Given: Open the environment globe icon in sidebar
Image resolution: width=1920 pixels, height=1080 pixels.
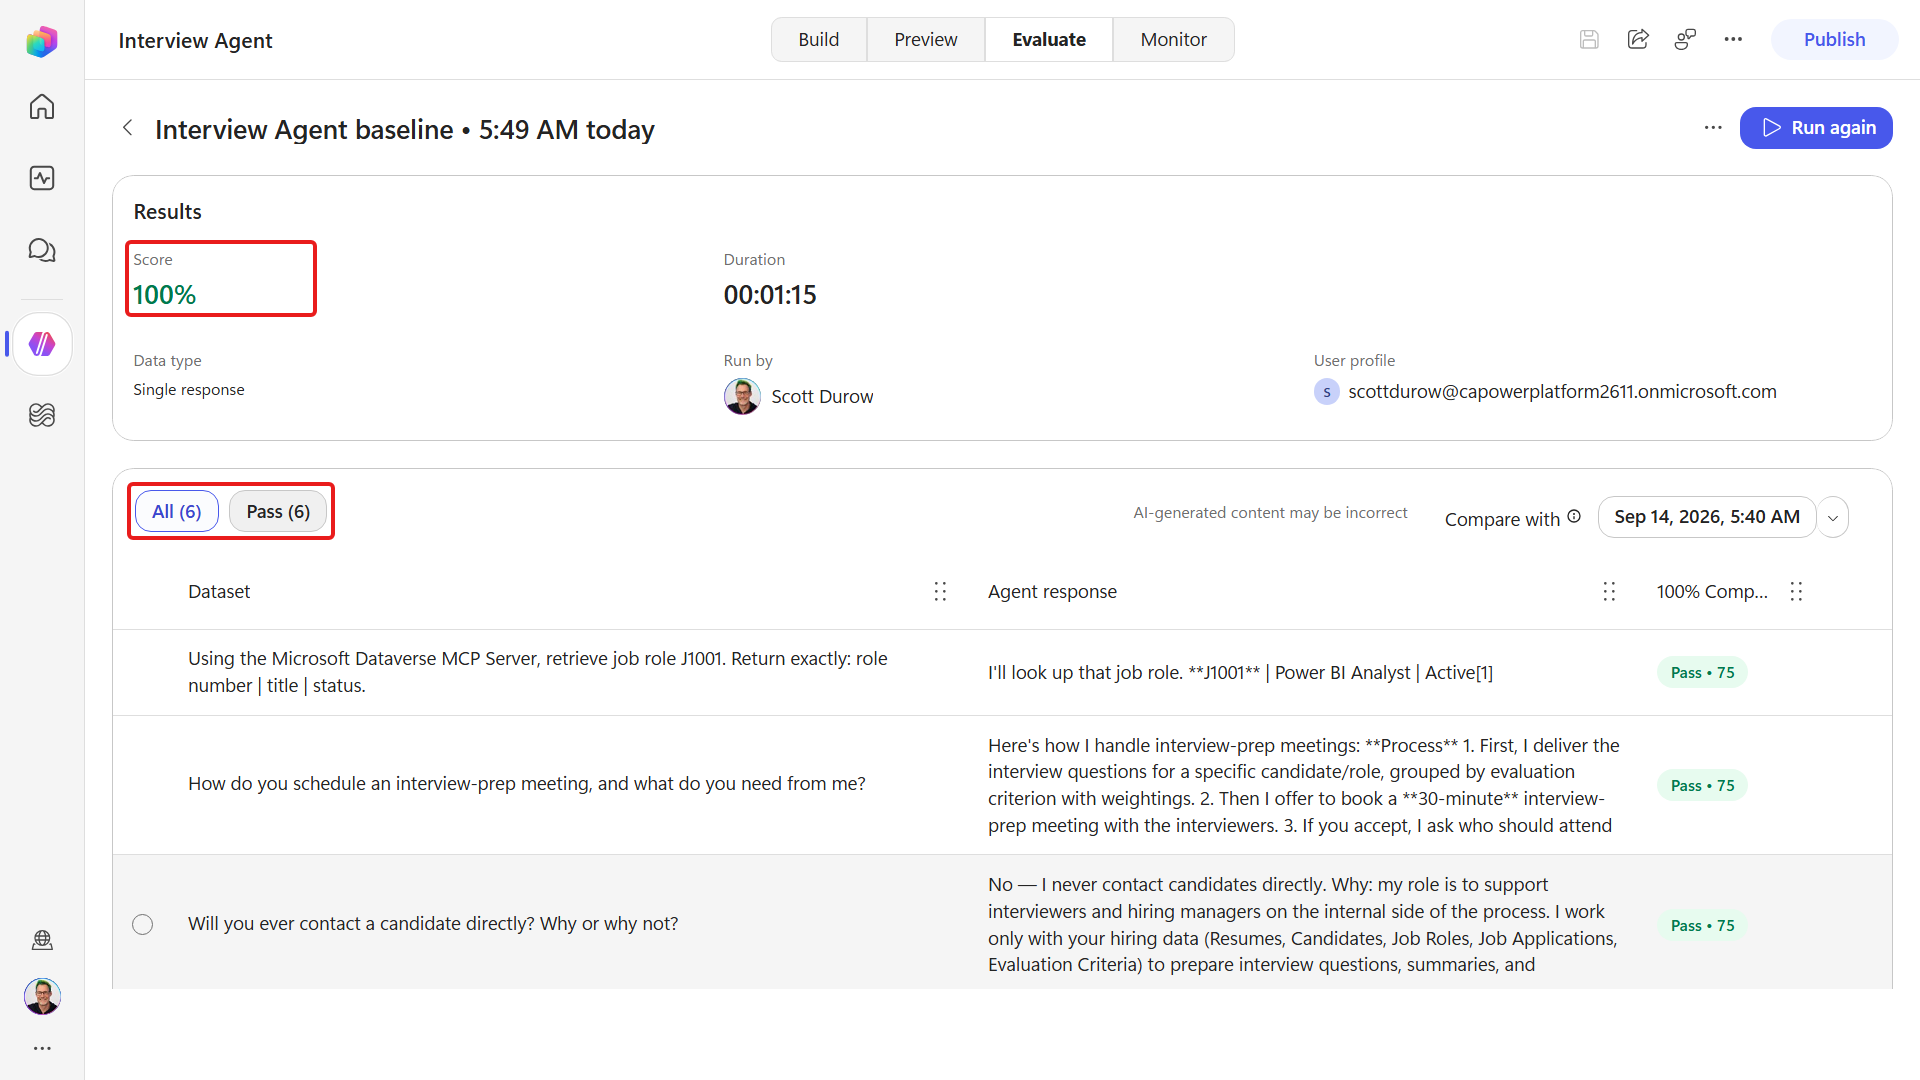Looking at the screenshot, I should (x=42, y=940).
